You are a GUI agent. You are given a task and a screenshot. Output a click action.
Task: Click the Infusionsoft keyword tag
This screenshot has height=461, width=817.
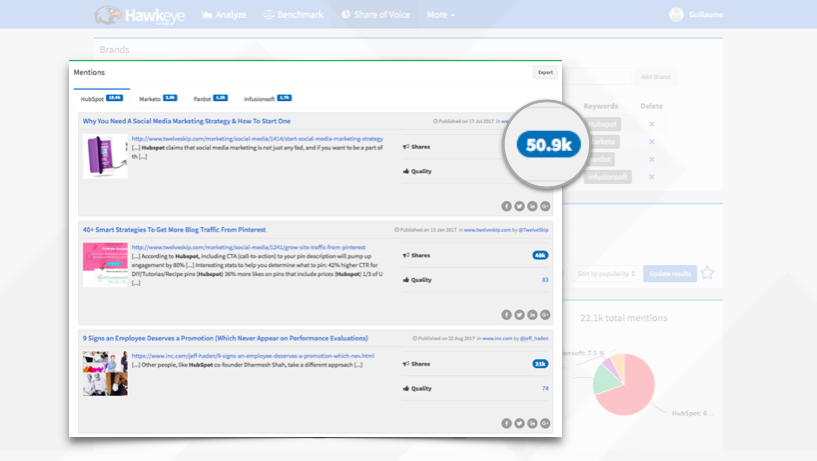608,177
